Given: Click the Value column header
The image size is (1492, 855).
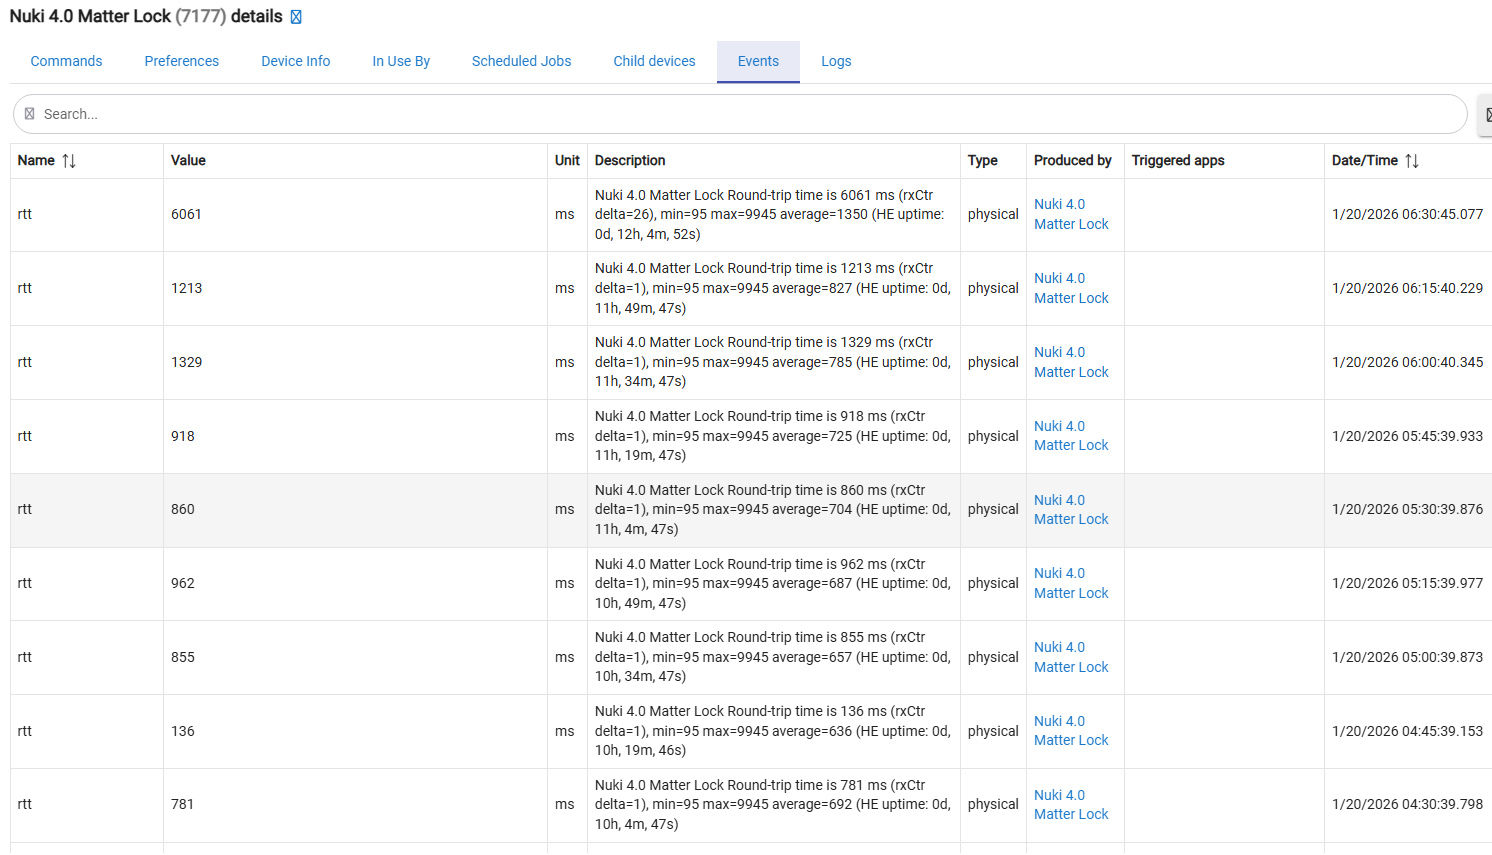Looking at the screenshot, I should pyautogui.click(x=188, y=160).
